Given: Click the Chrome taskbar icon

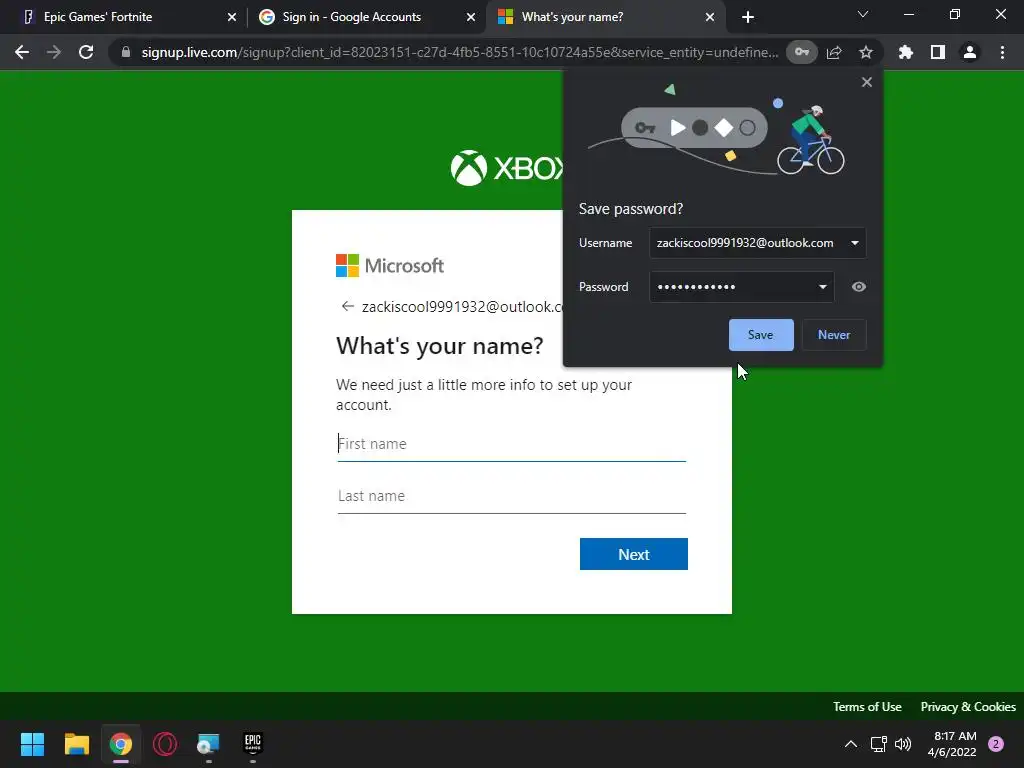Looking at the screenshot, I should click(121, 744).
